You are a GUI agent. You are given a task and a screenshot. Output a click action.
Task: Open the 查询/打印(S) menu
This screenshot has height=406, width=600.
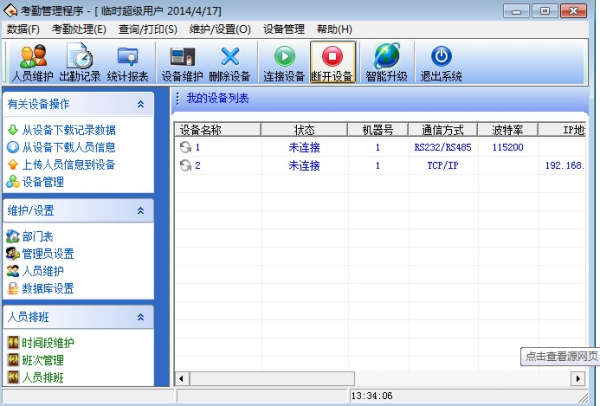coord(149,29)
